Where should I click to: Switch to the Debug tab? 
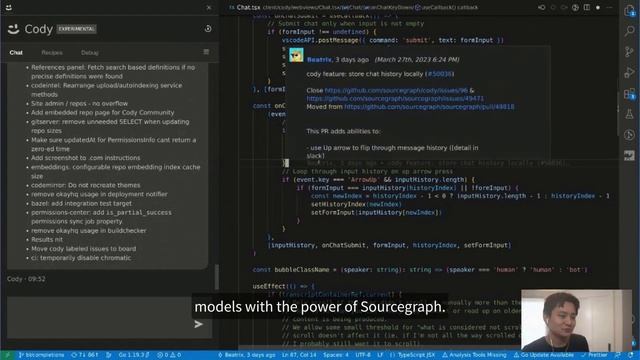click(90, 53)
